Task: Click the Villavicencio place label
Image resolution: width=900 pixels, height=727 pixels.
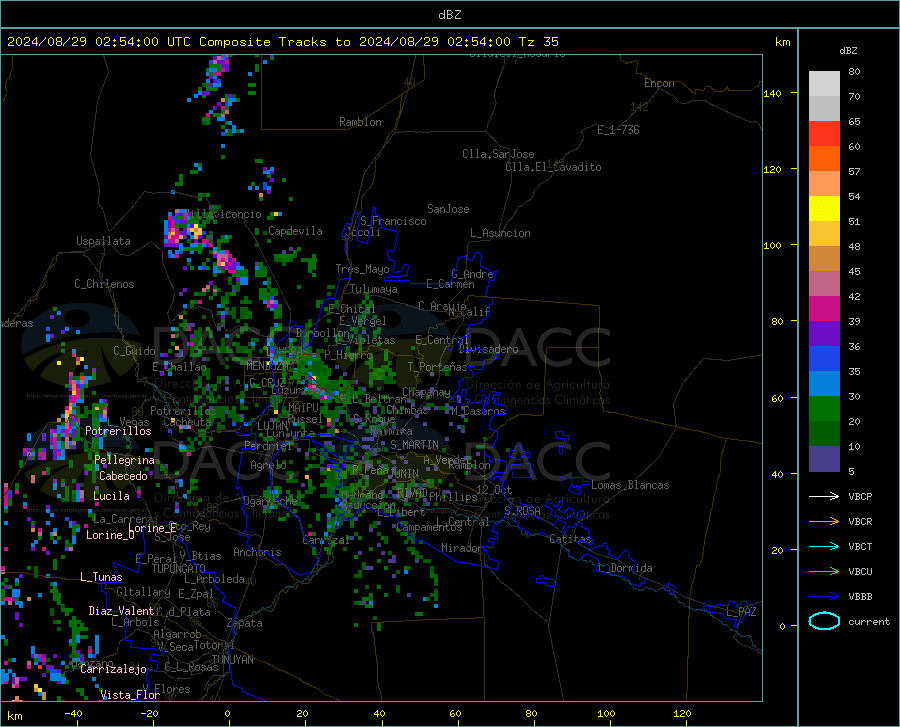Action: coord(223,214)
